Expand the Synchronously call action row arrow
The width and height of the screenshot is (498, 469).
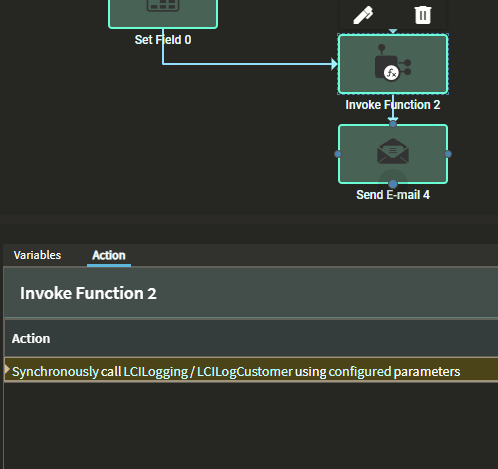pyautogui.click(x=7, y=369)
